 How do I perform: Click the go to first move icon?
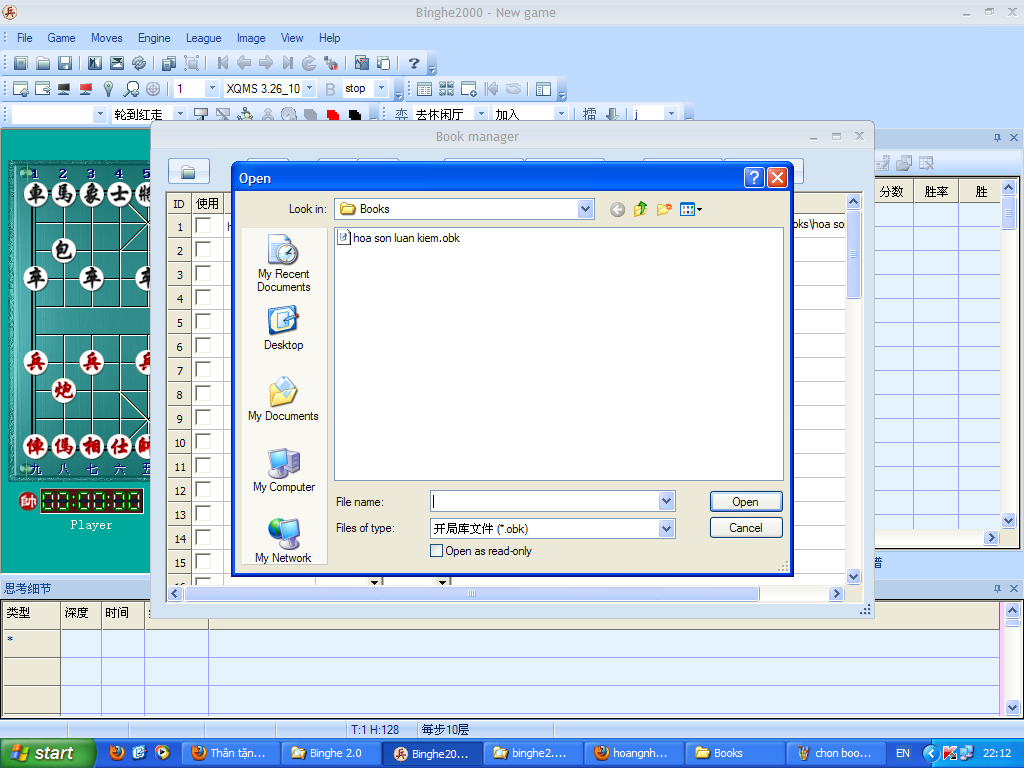coord(223,63)
